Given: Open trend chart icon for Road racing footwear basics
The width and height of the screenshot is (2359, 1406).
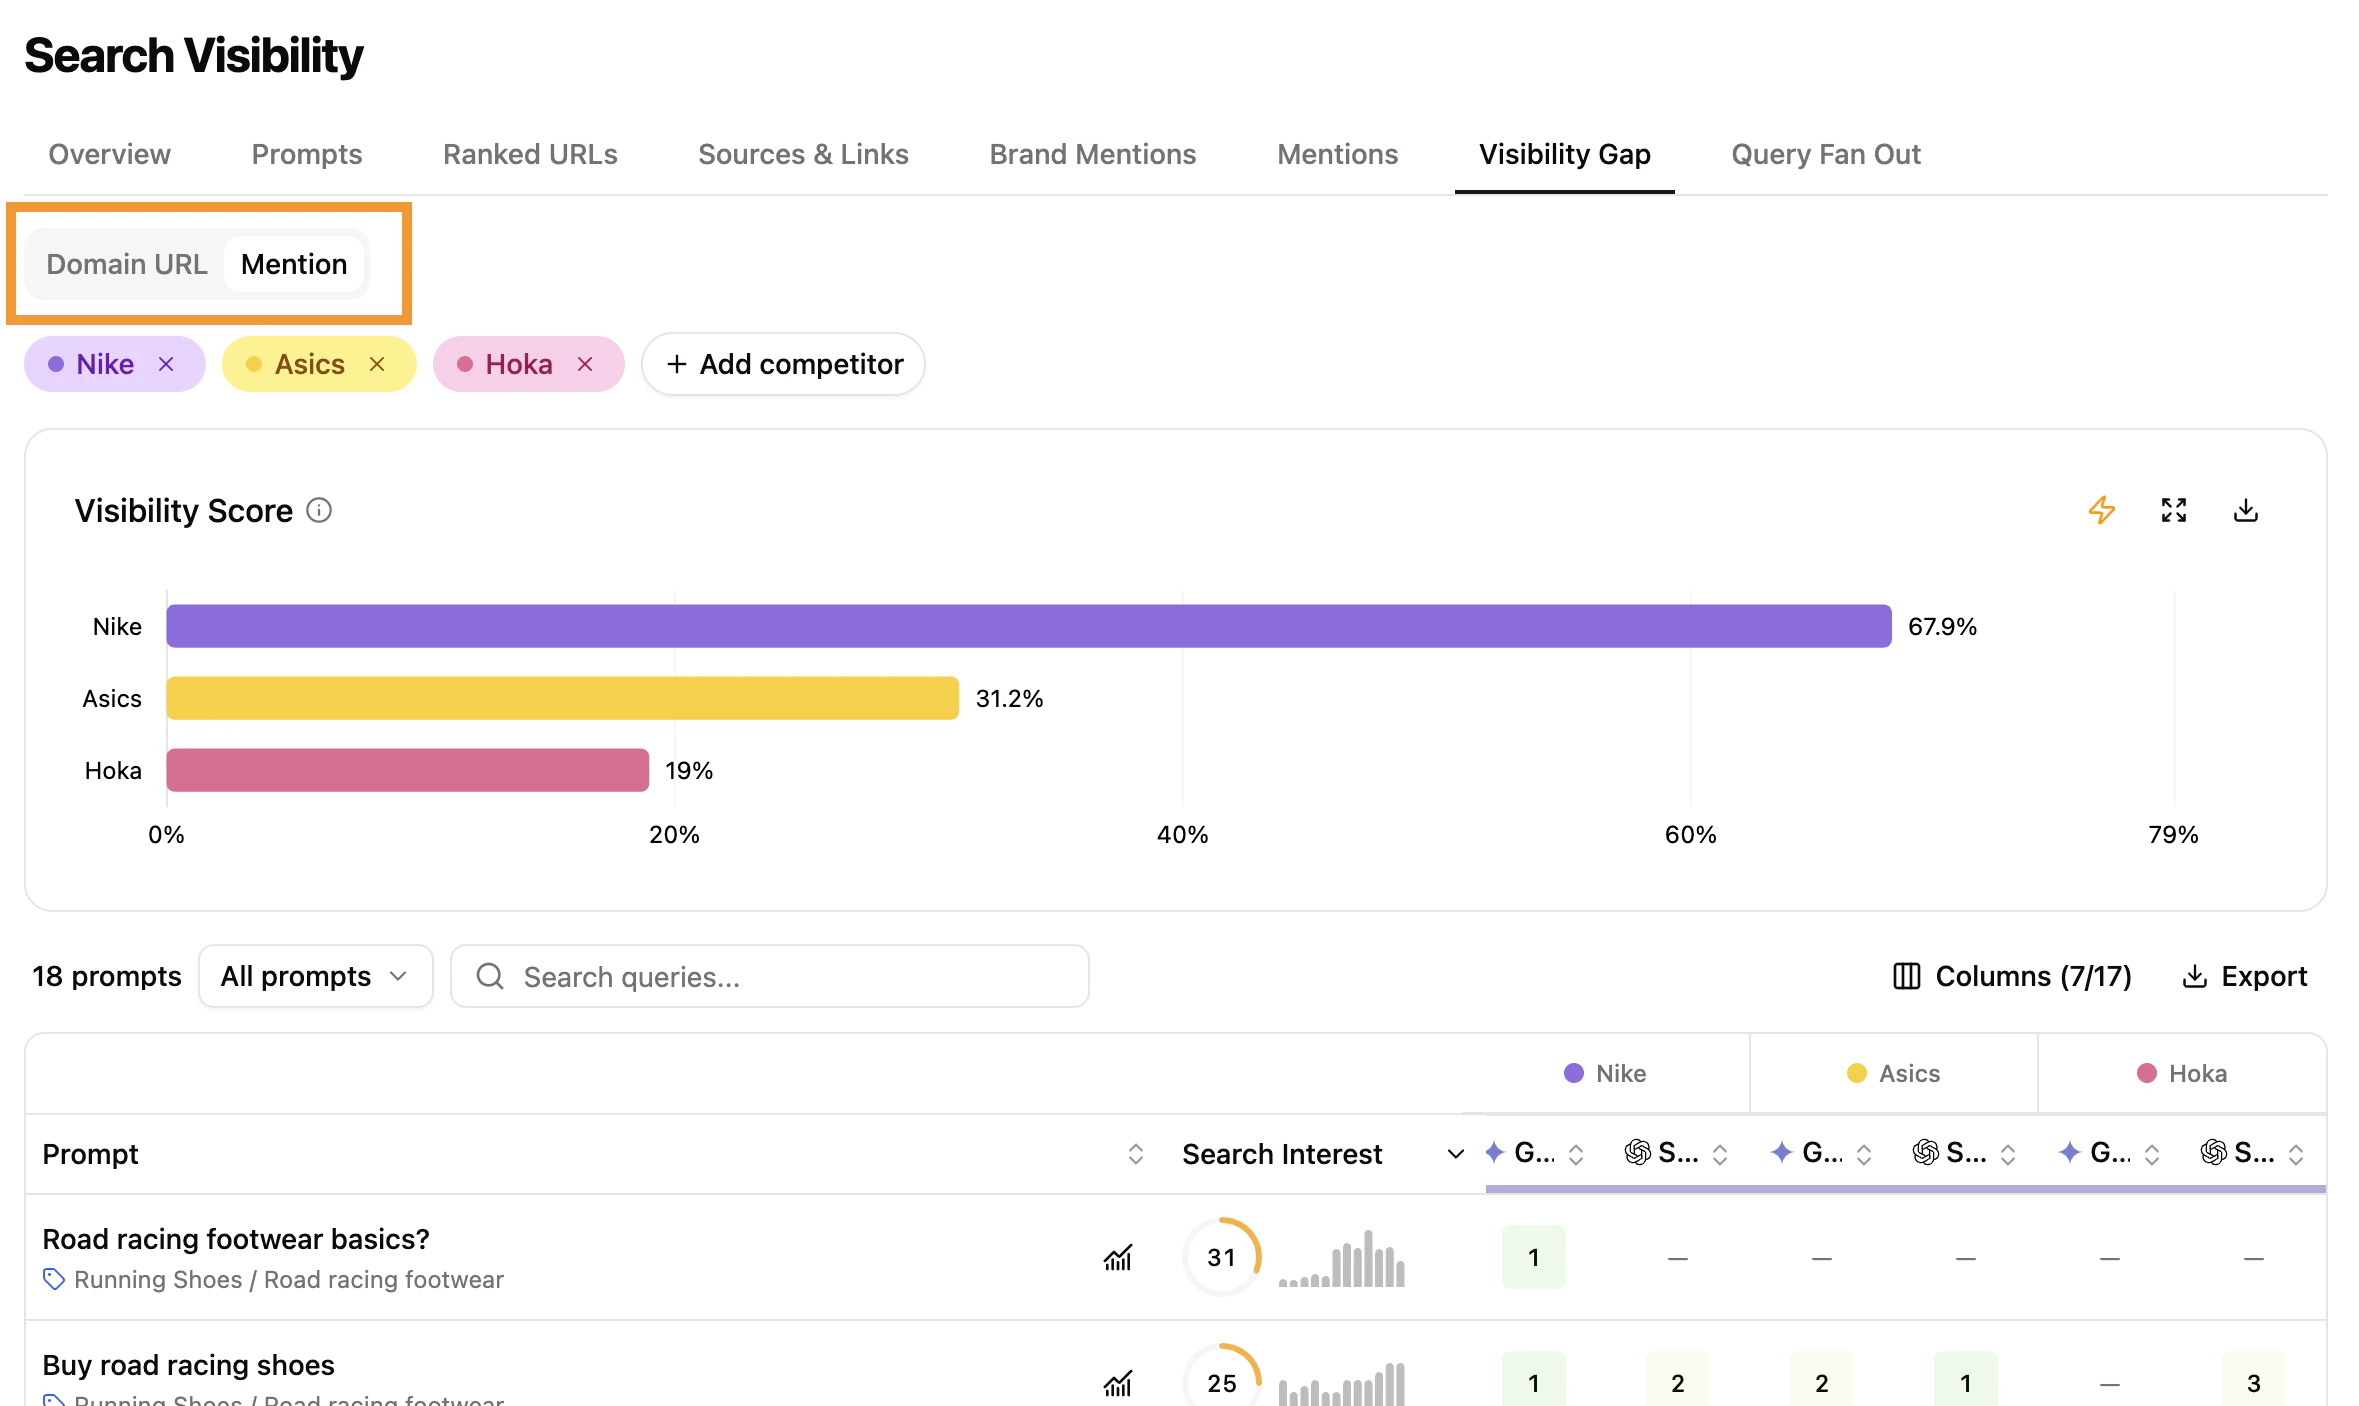Looking at the screenshot, I should (x=1117, y=1257).
